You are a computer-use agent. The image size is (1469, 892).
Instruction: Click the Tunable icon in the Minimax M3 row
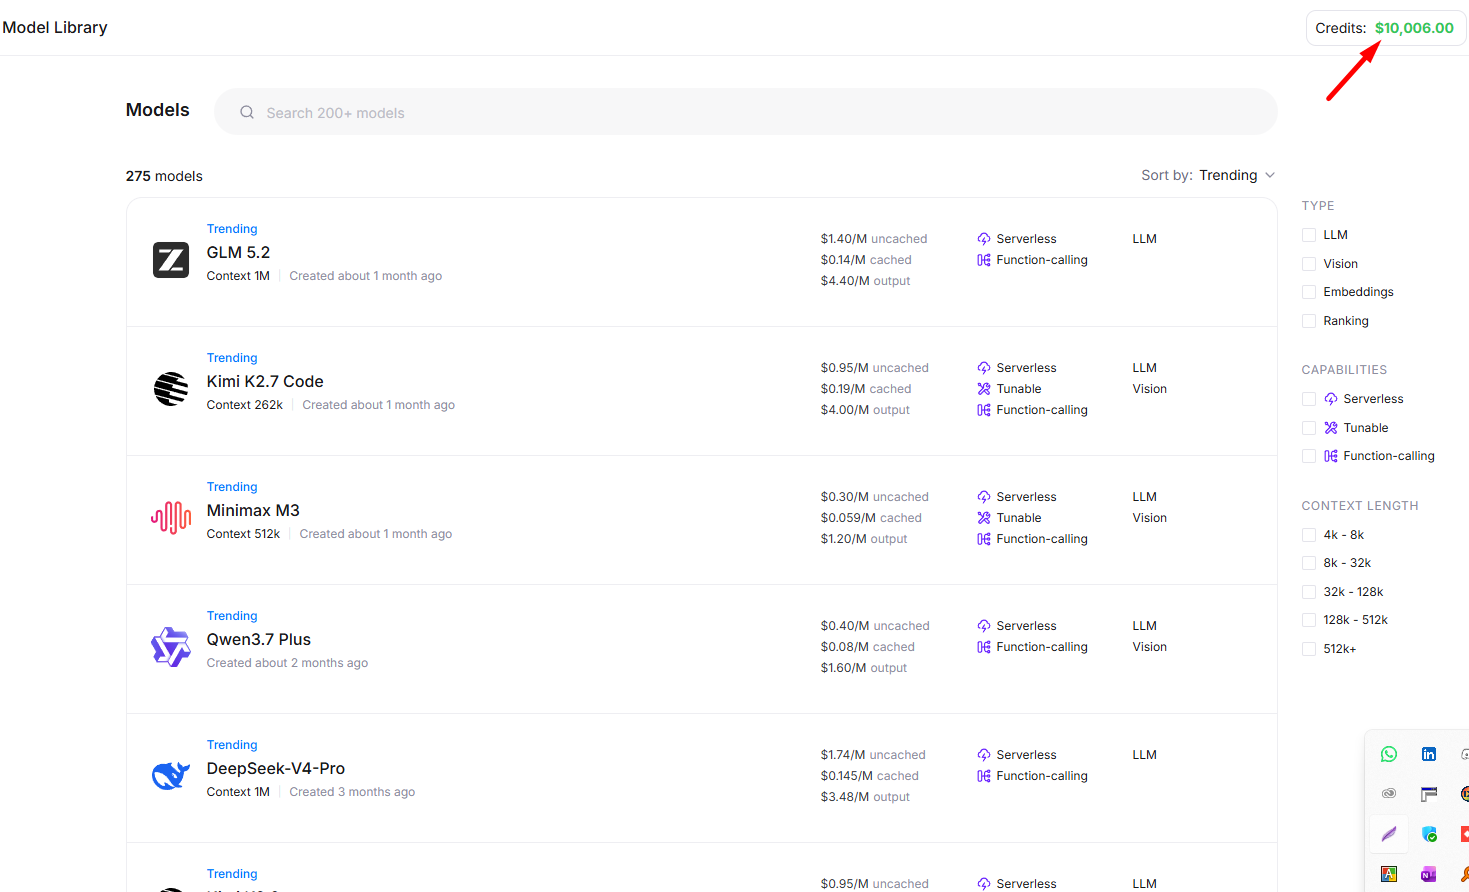(x=984, y=518)
